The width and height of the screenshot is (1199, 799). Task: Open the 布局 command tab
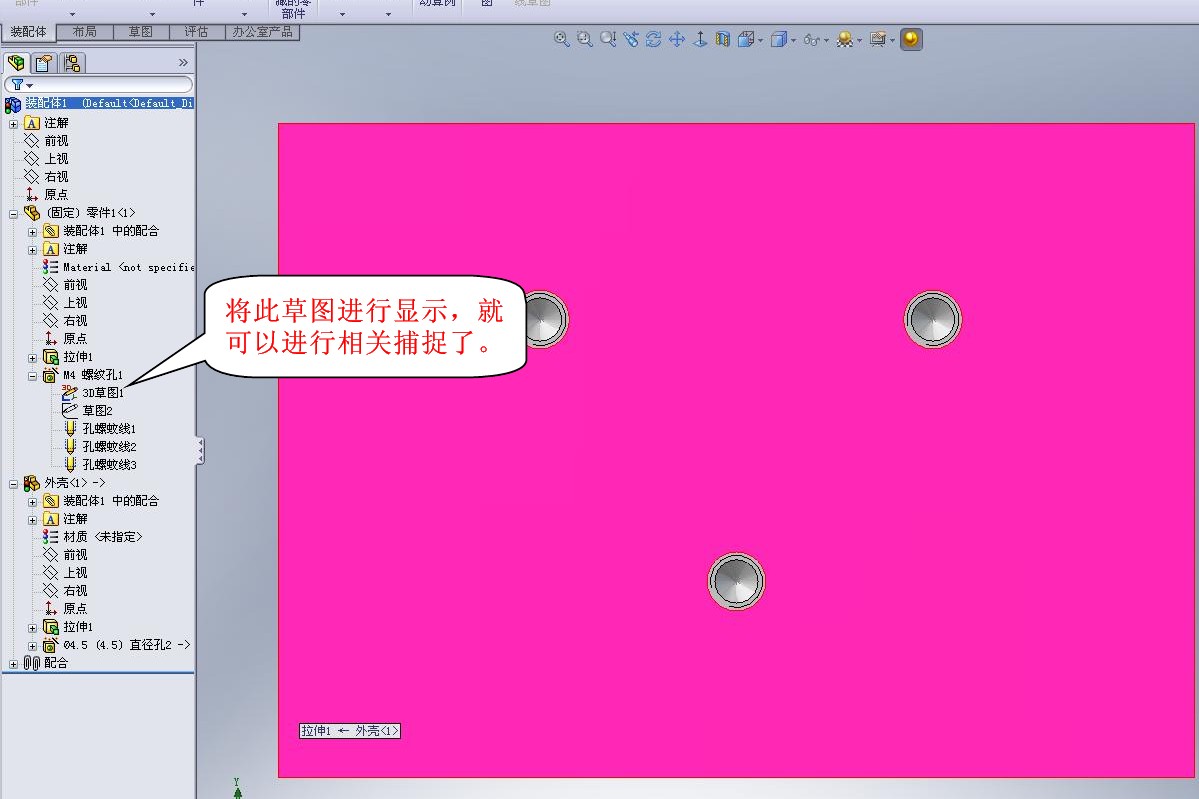click(x=85, y=32)
